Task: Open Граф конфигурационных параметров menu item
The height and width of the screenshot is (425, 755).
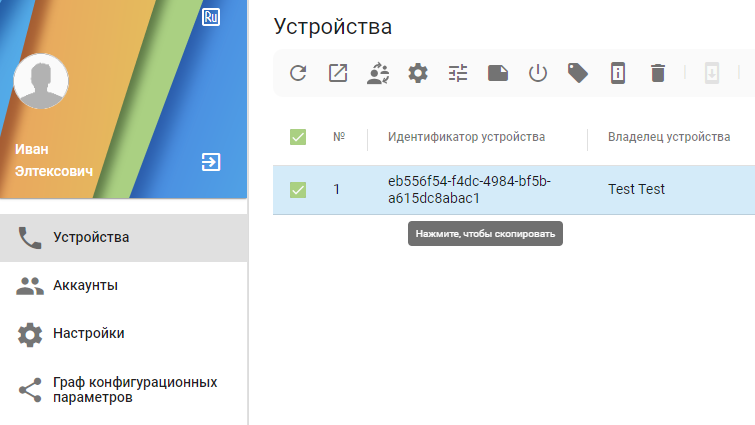Action: [124, 390]
